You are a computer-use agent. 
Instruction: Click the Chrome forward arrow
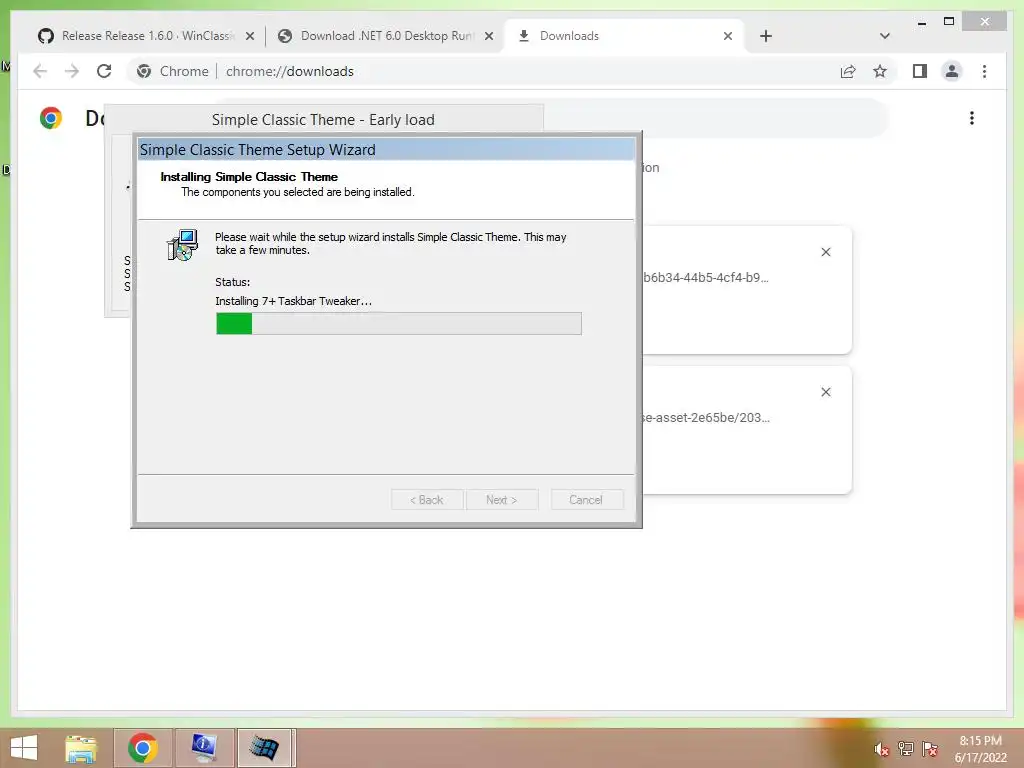[72, 71]
